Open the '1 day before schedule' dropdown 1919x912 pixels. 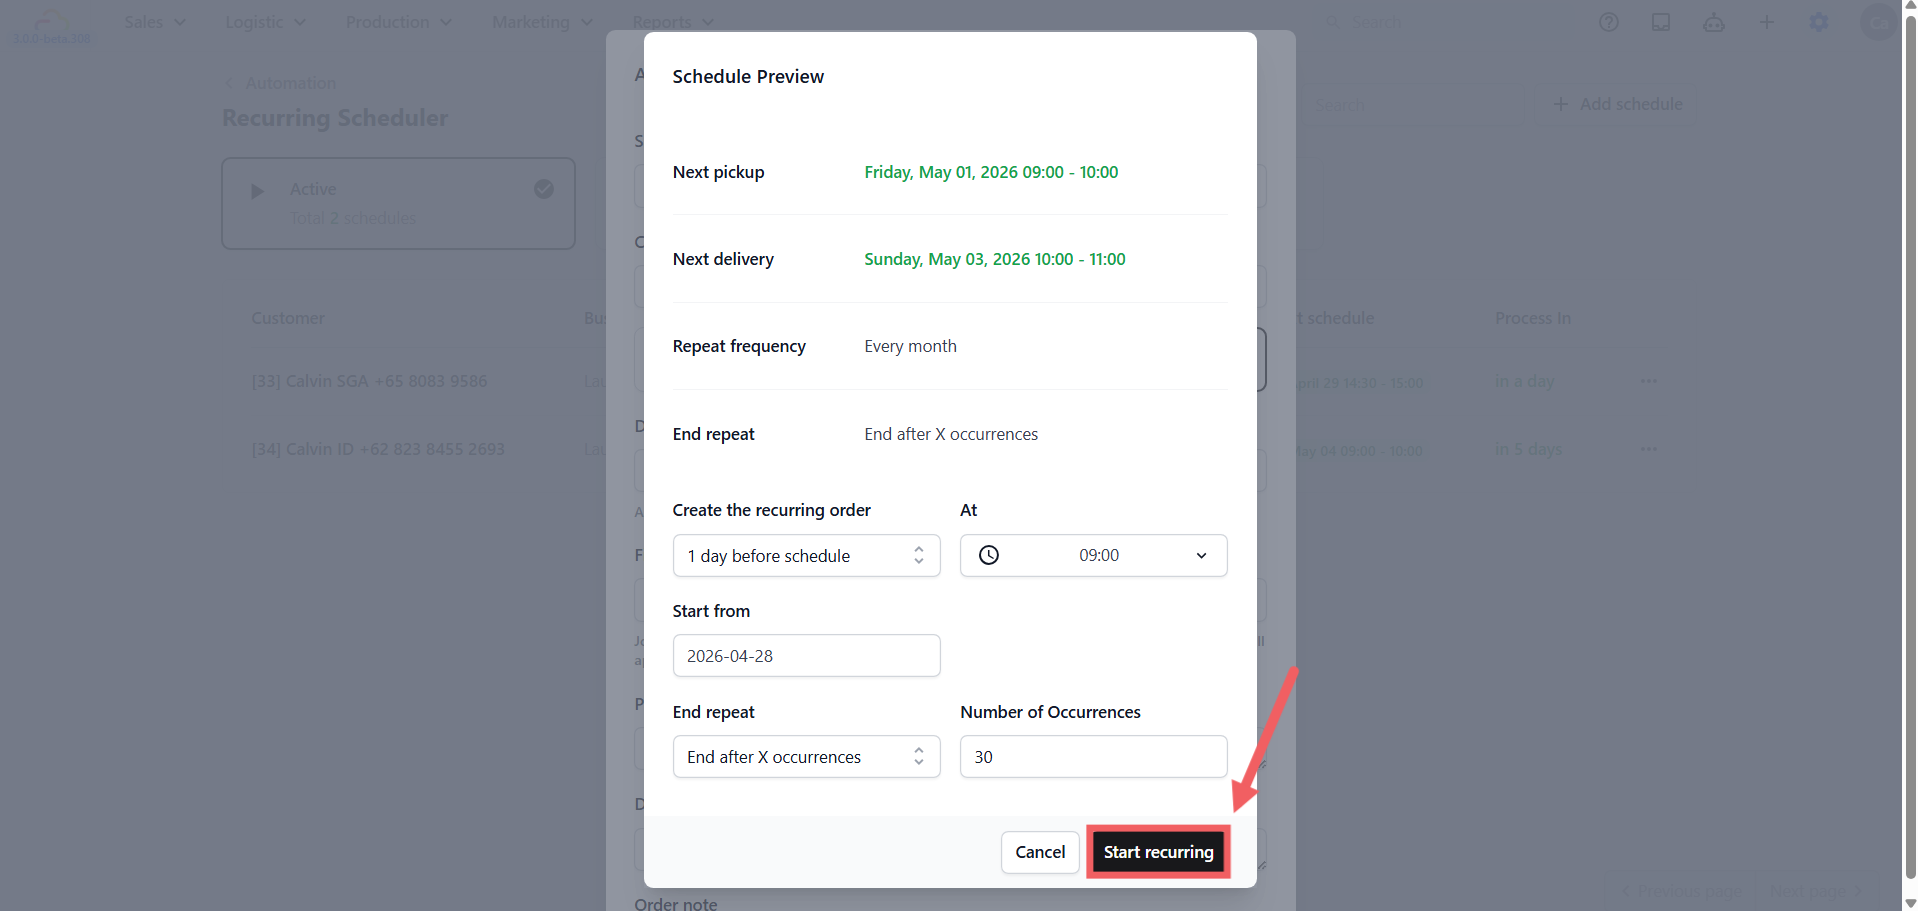click(806, 556)
